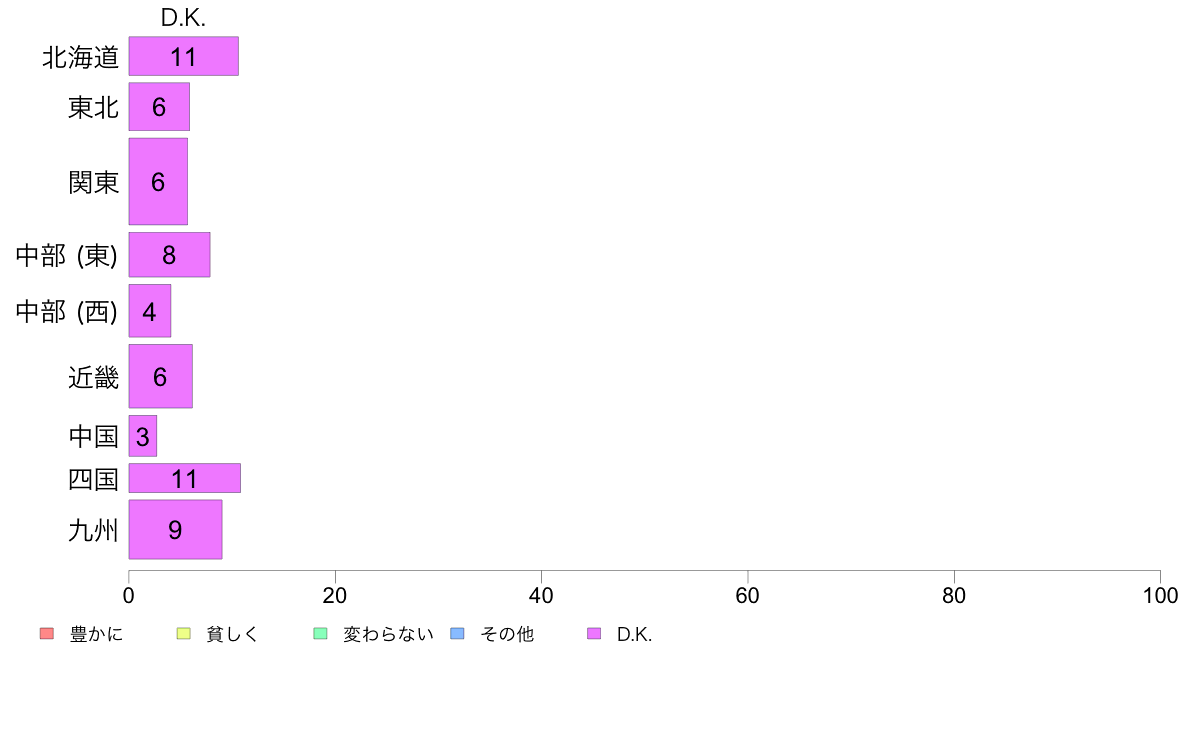This screenshot has width=1188, height=736.
Task: Click the red 豊かに legend swatch
Action: (x=47, y=634)
